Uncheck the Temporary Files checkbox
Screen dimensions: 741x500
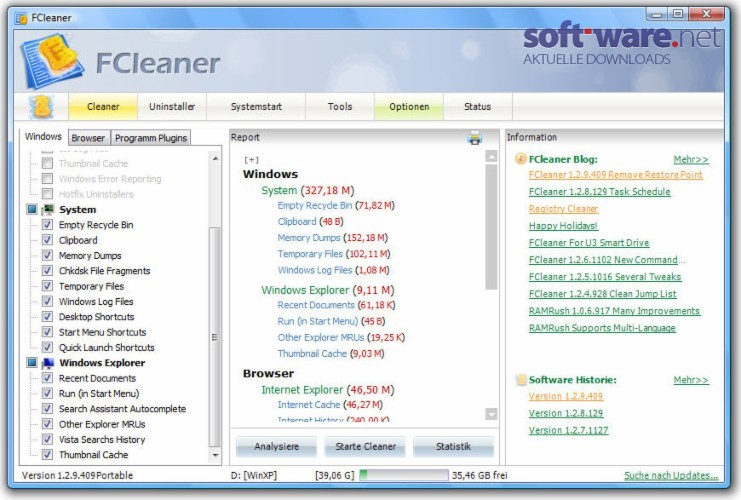pyautogui.click(x=47, y=286)
